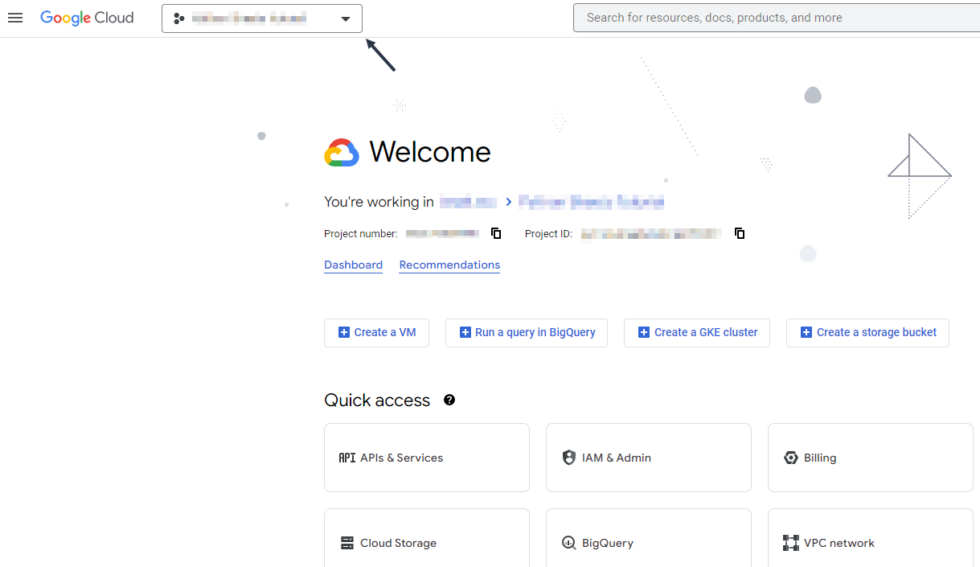The height and width of the screenshot is (567, 980).
Task: Open the Cloud Storage card
Action: tap(426, 542)
